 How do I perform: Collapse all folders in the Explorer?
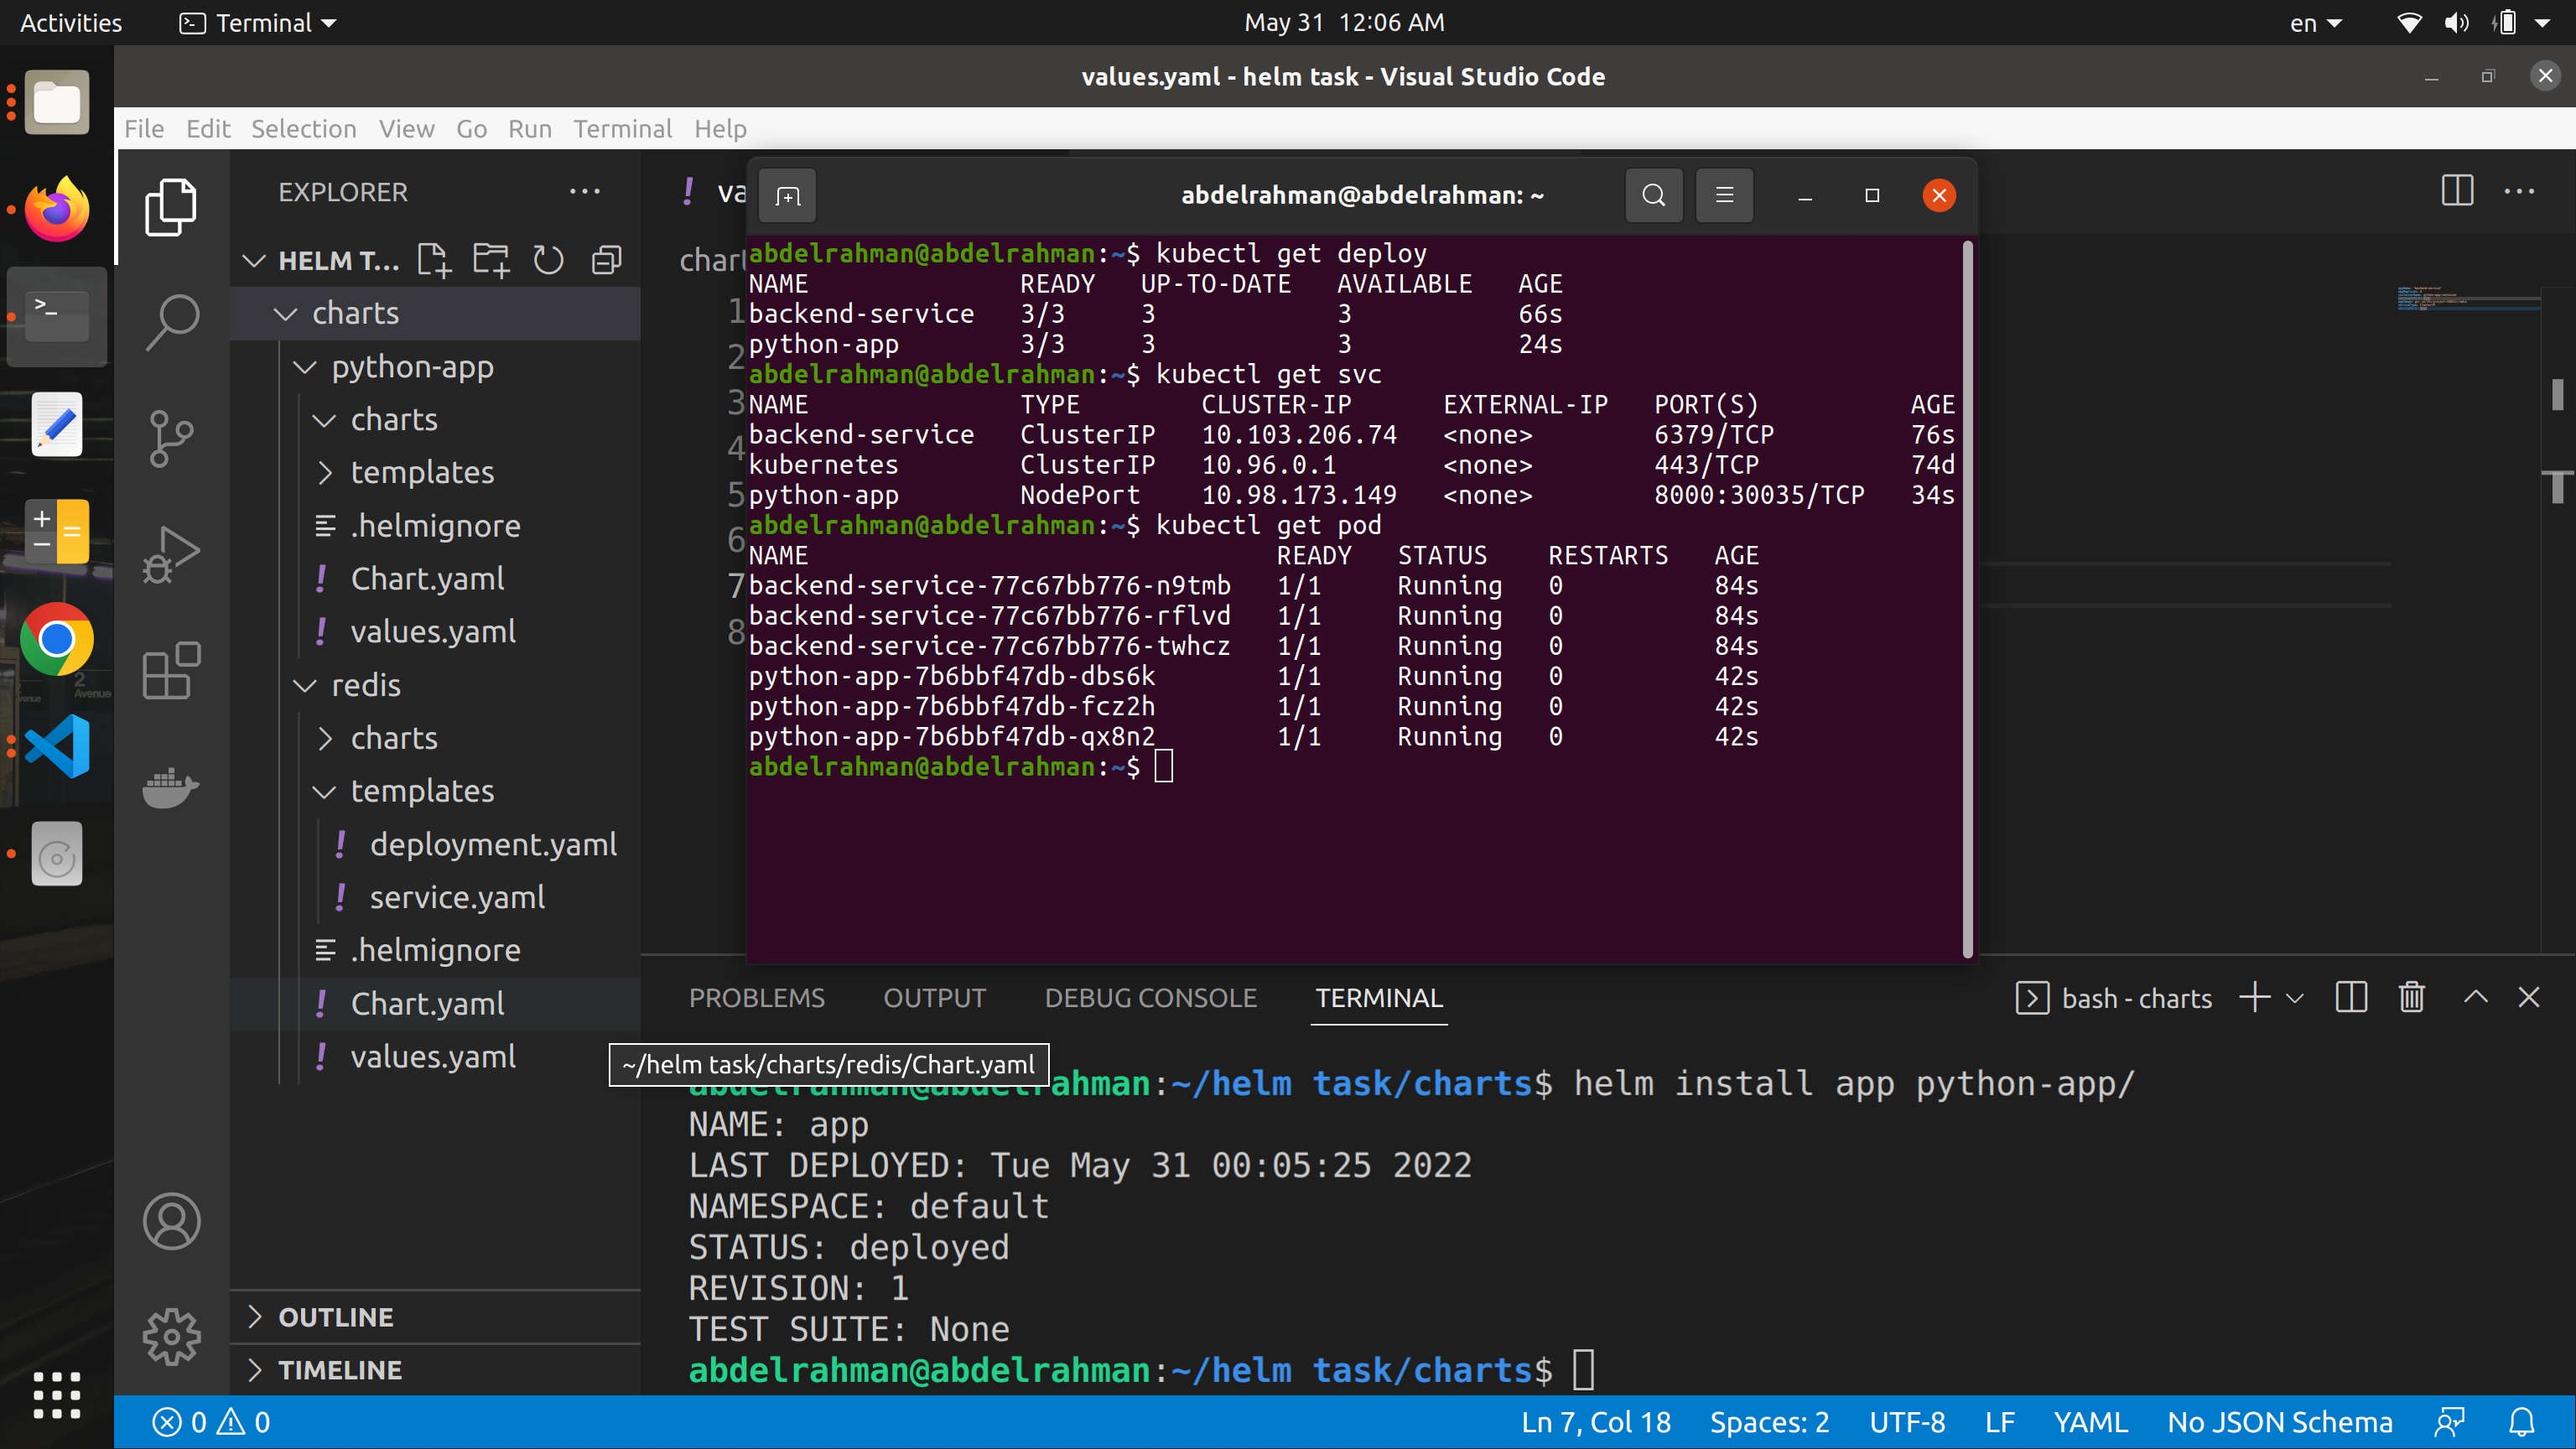(x=605, y=259)
